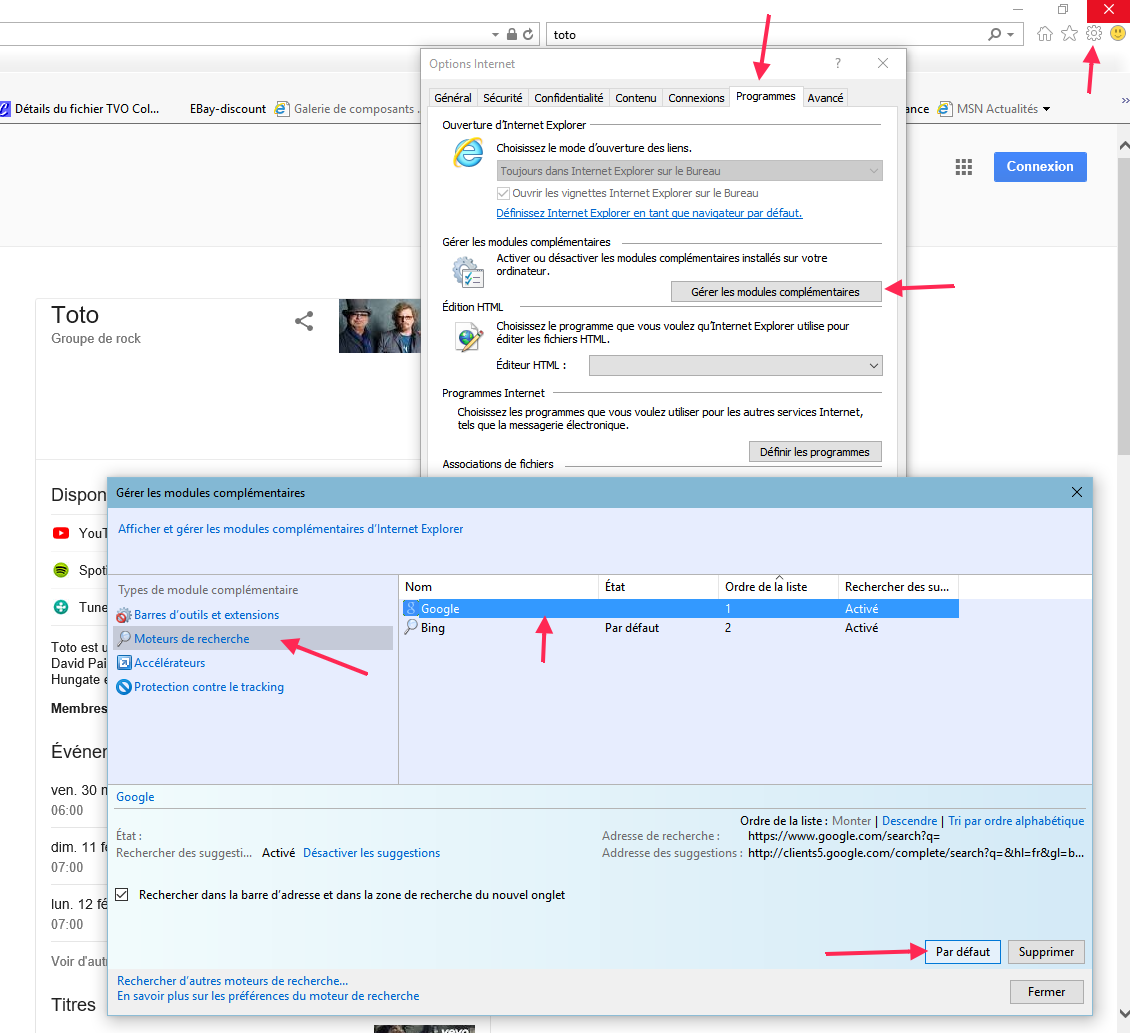Click the security lock icon in address bar
The image size is (1130, 1033).
512,34
